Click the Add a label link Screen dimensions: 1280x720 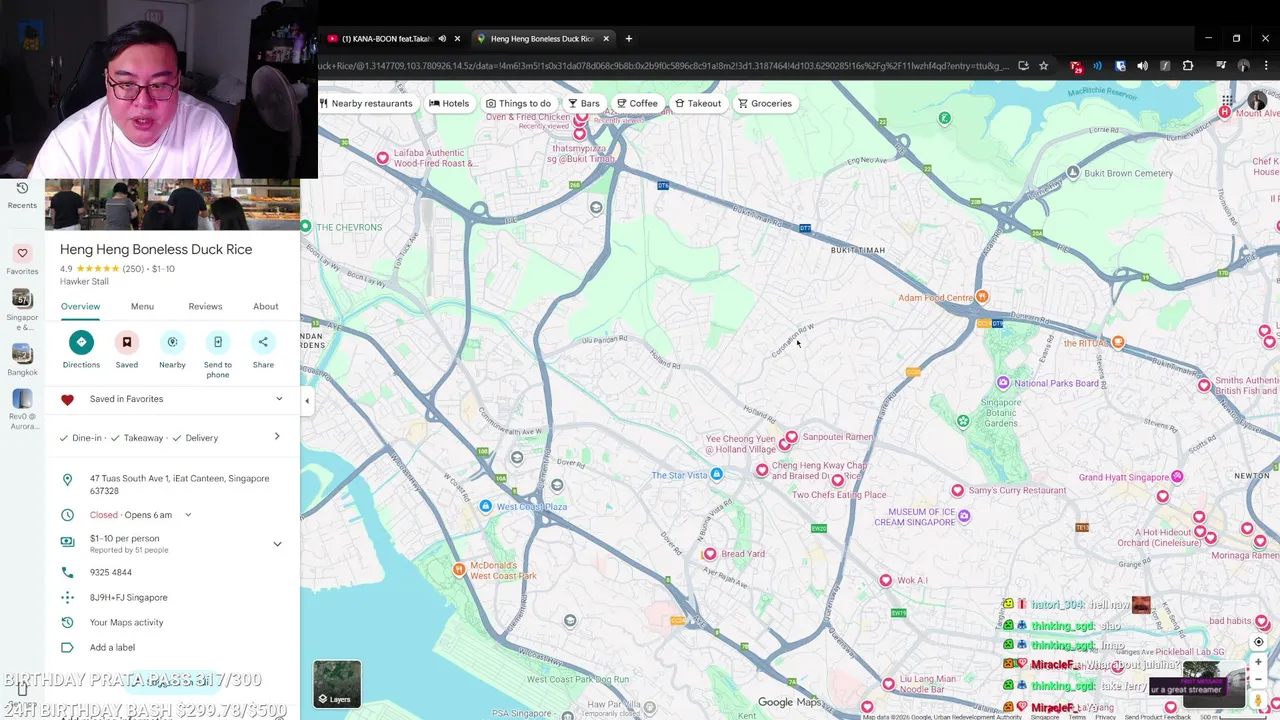coord(112,647)
